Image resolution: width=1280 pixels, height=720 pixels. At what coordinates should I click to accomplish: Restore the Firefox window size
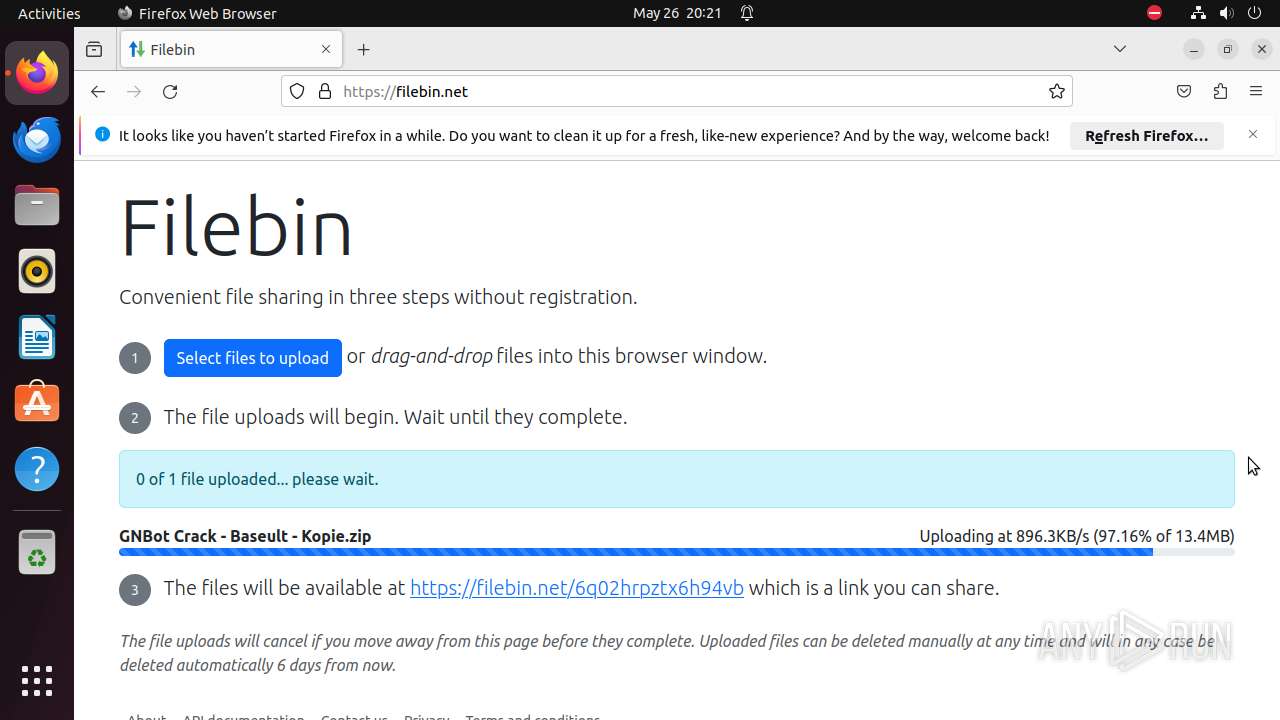point(1228,49)
